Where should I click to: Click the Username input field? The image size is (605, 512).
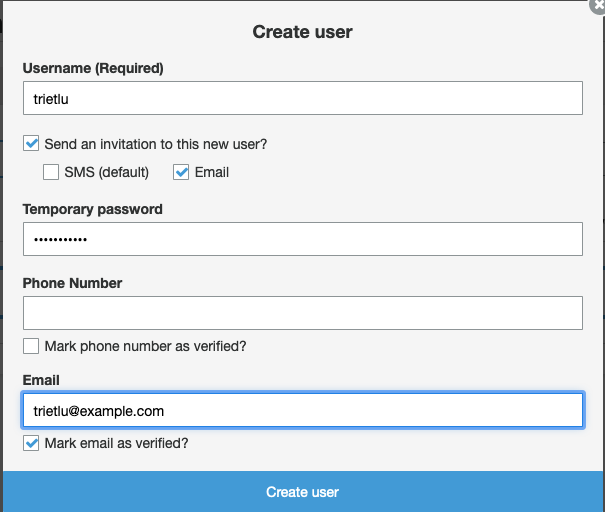(x=302, y=98)
